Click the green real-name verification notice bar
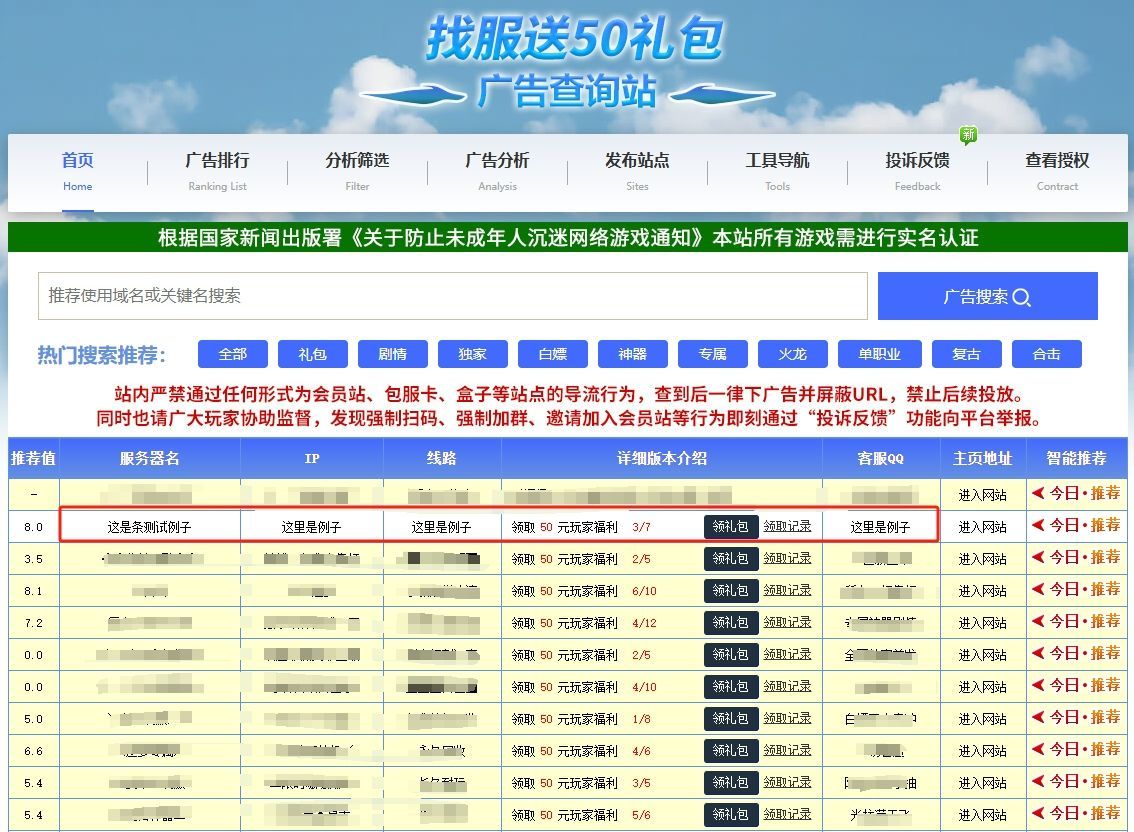Viewport: 1134px width, 832px height. pos(567,238)
